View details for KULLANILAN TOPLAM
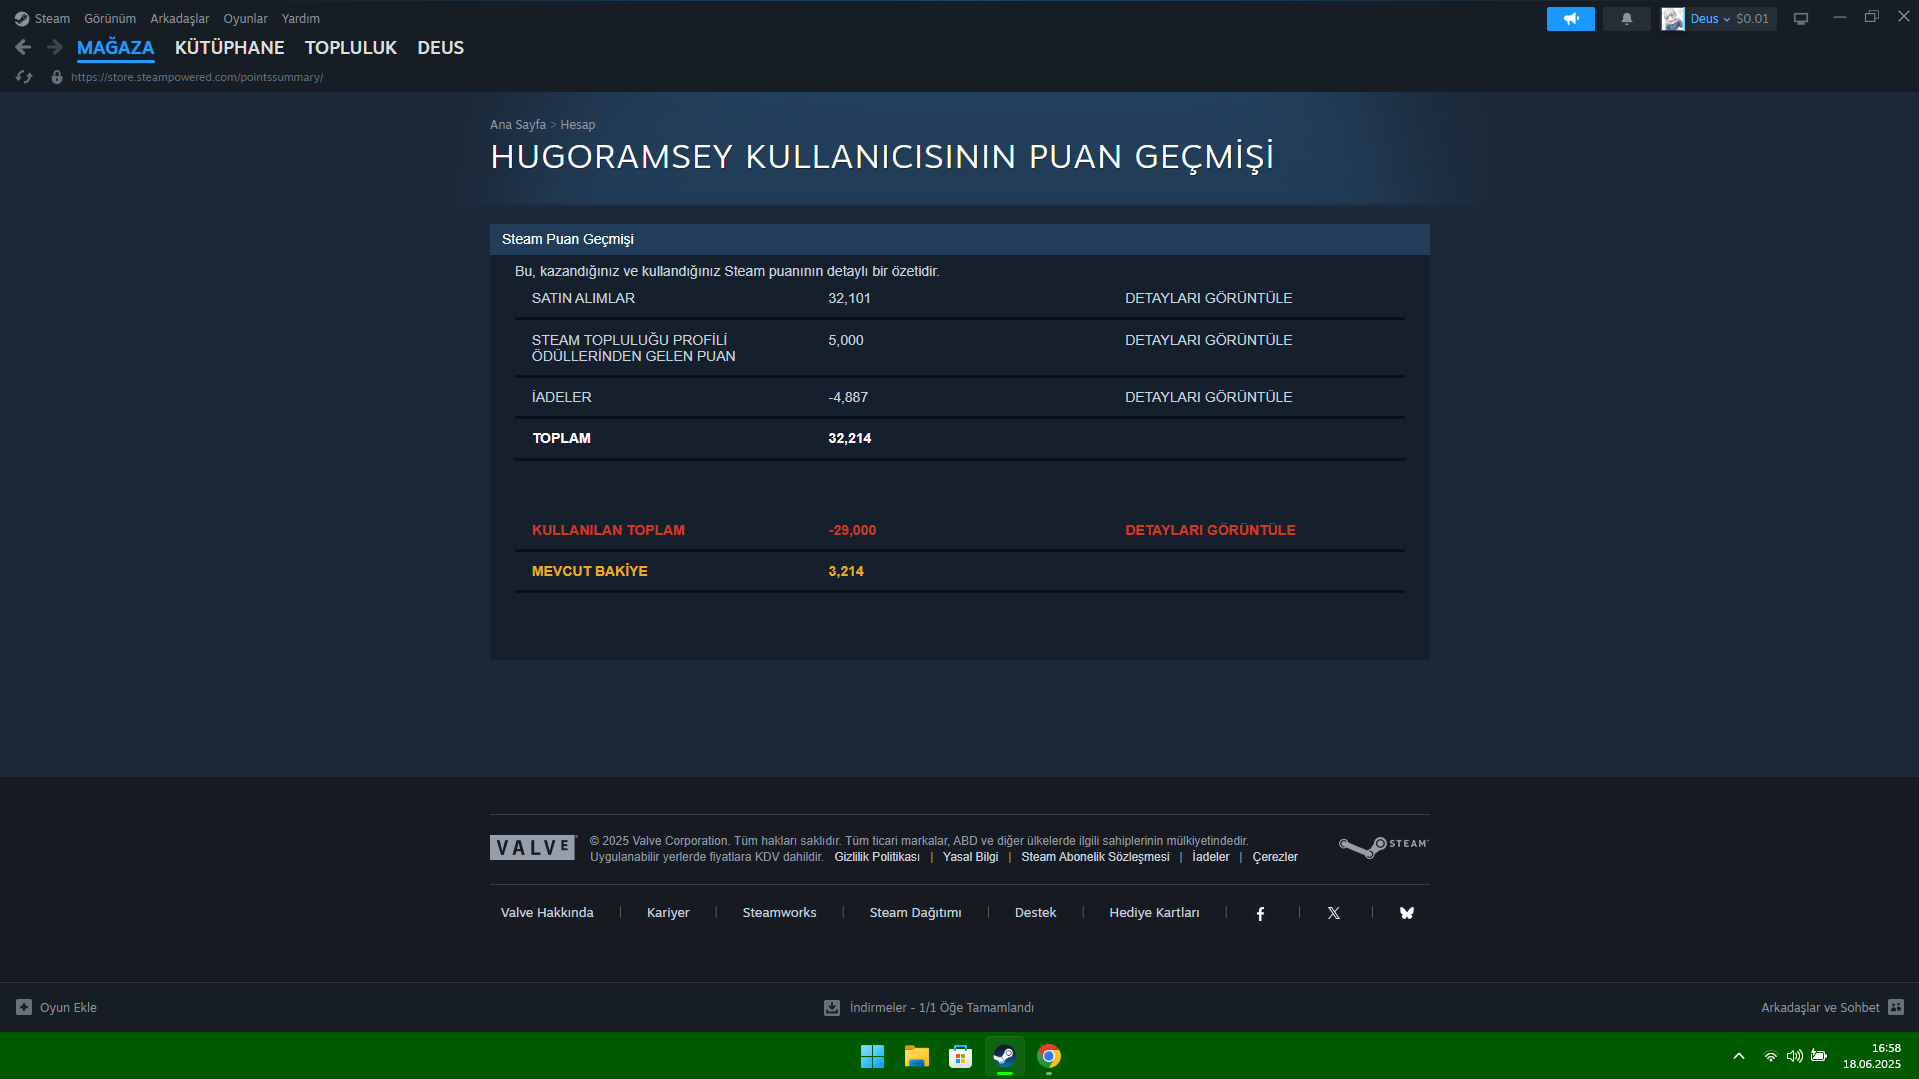 tap(1210, 530)
